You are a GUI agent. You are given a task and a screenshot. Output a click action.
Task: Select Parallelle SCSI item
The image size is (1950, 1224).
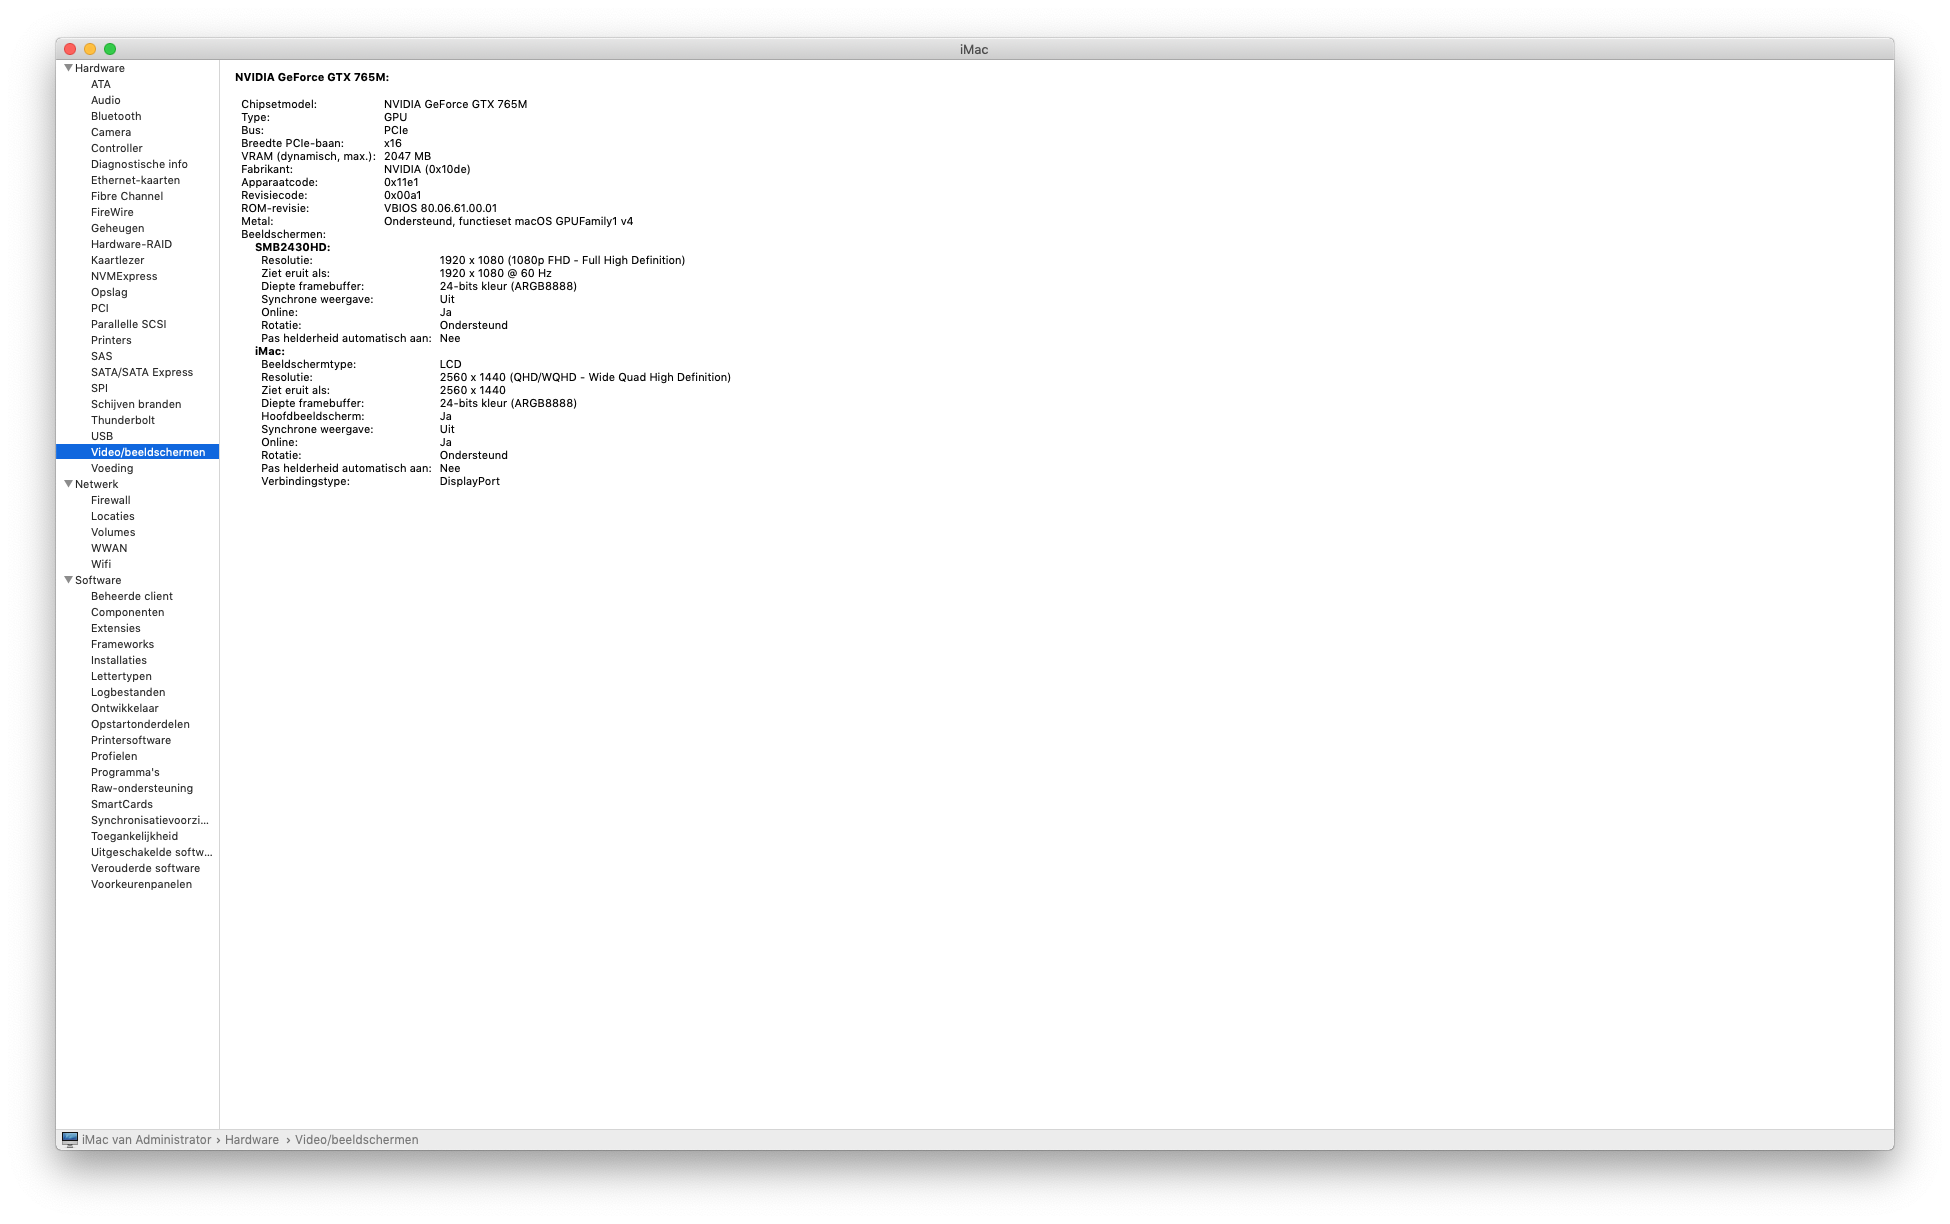(129, 324)
